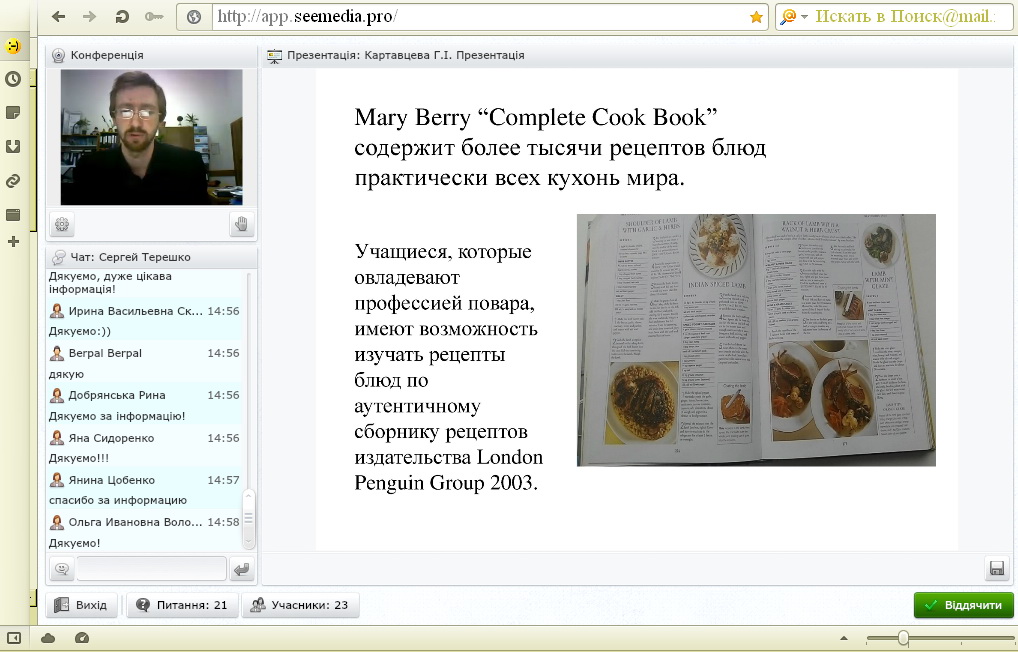The height and width of the screenshot is (652, 1018).
Task: Open the search engine dropdown arrow
Action: (803, 17)
